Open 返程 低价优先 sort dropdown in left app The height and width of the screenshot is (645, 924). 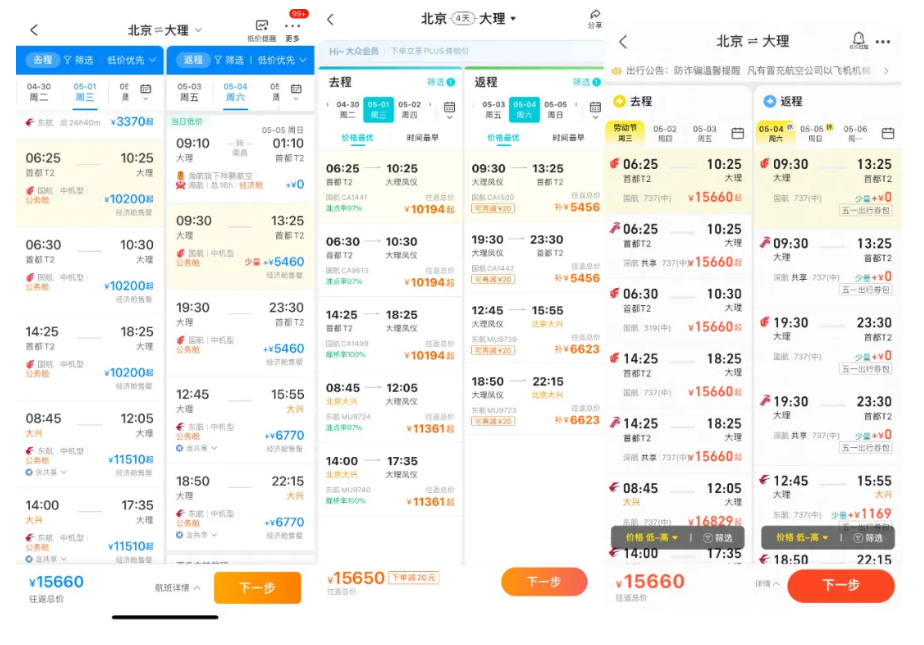(282, 60)
